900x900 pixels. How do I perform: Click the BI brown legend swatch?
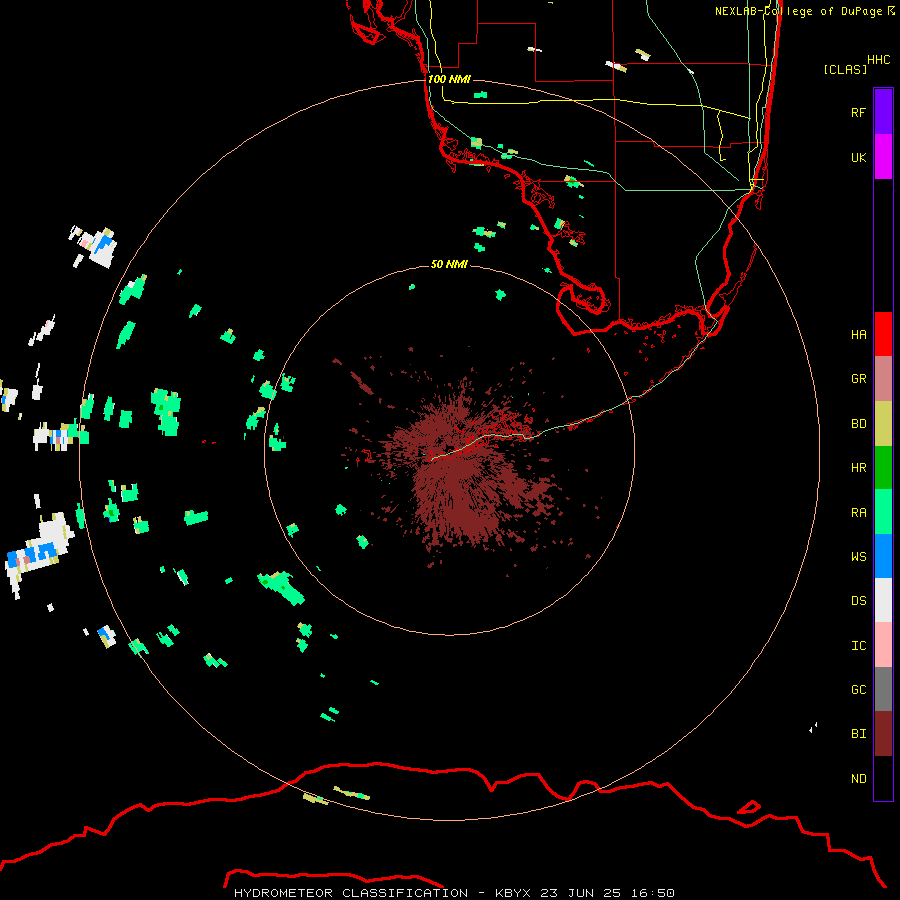click(x=883, y=734)
